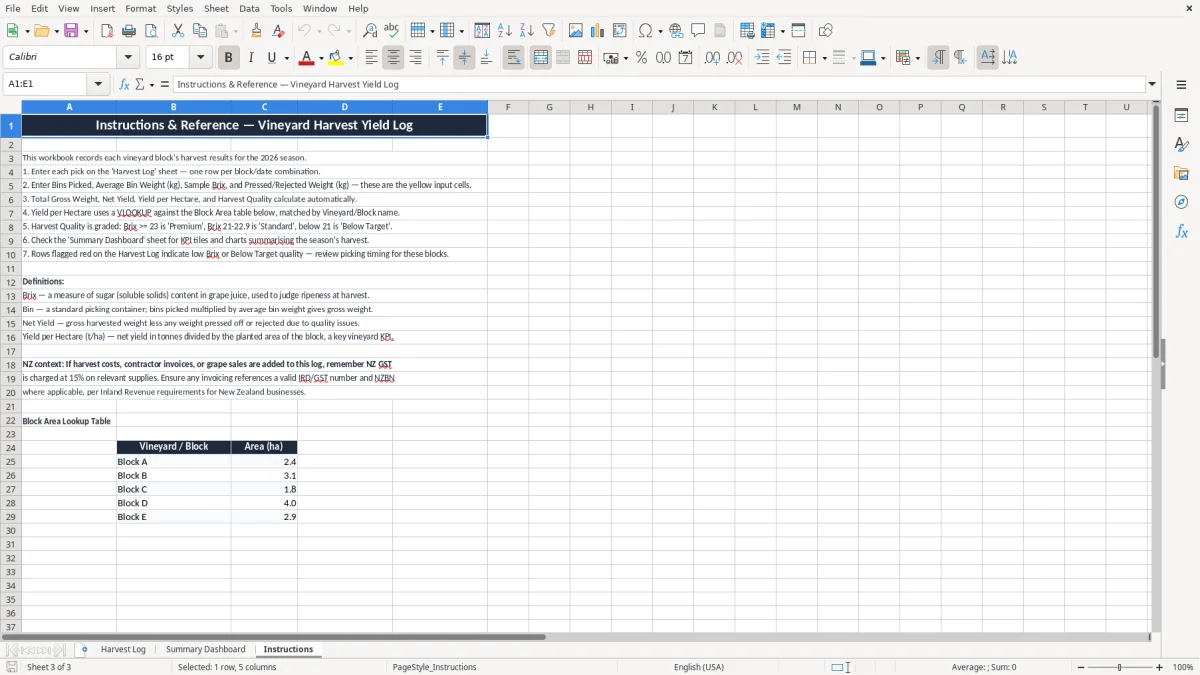Insert Chart icon in toolbar
1200x675 pixels.
tap(598, 31)
